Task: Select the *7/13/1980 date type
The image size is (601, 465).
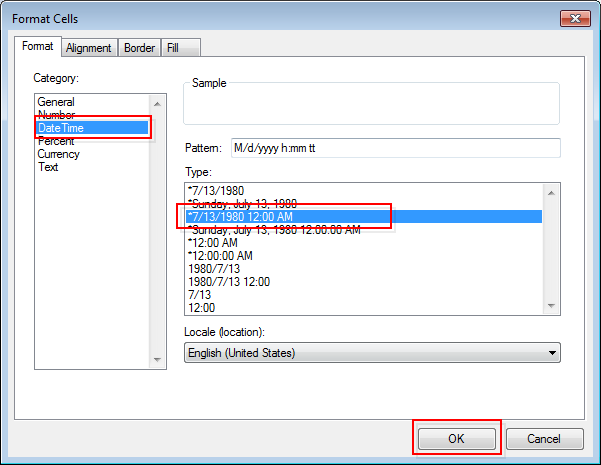Action: [216, 190]
